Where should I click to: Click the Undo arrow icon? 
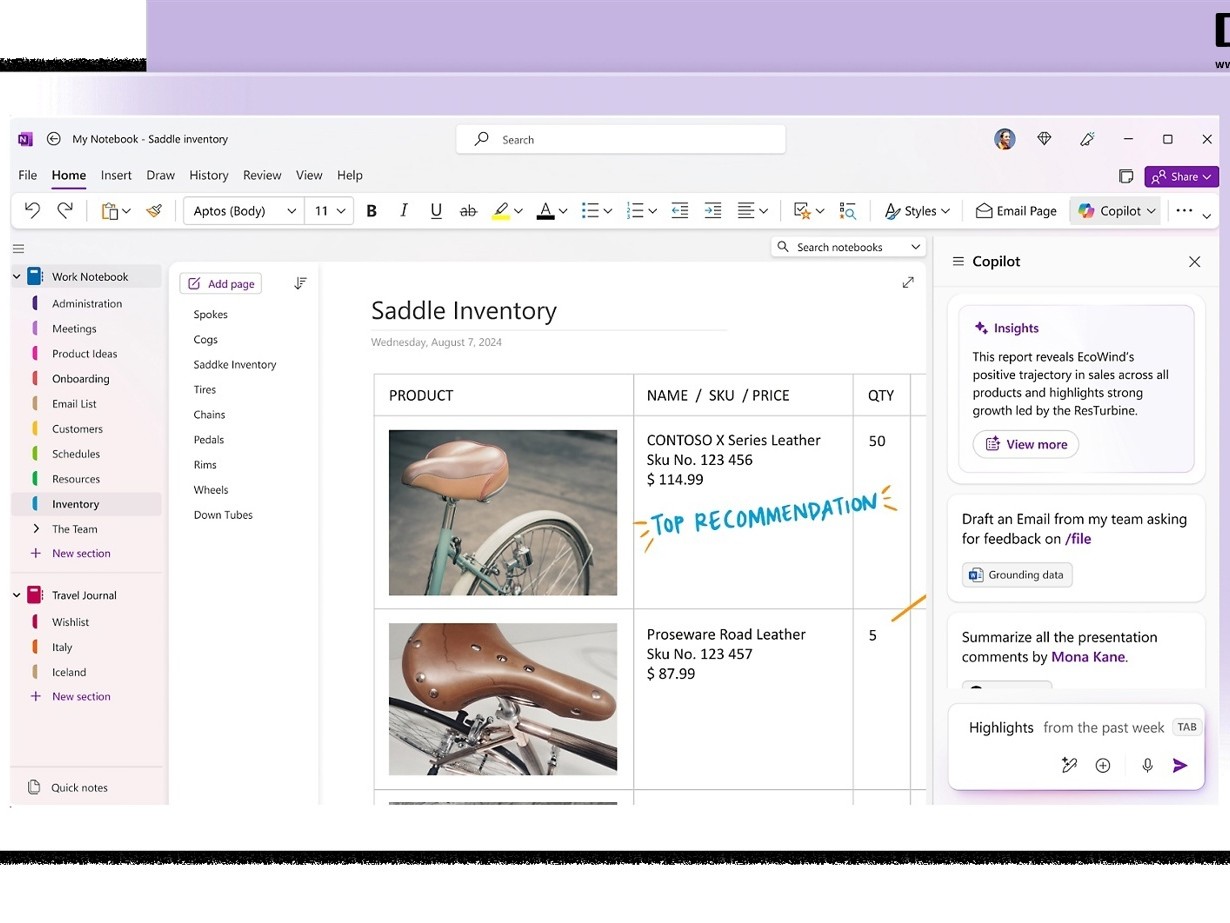point(32,211)
